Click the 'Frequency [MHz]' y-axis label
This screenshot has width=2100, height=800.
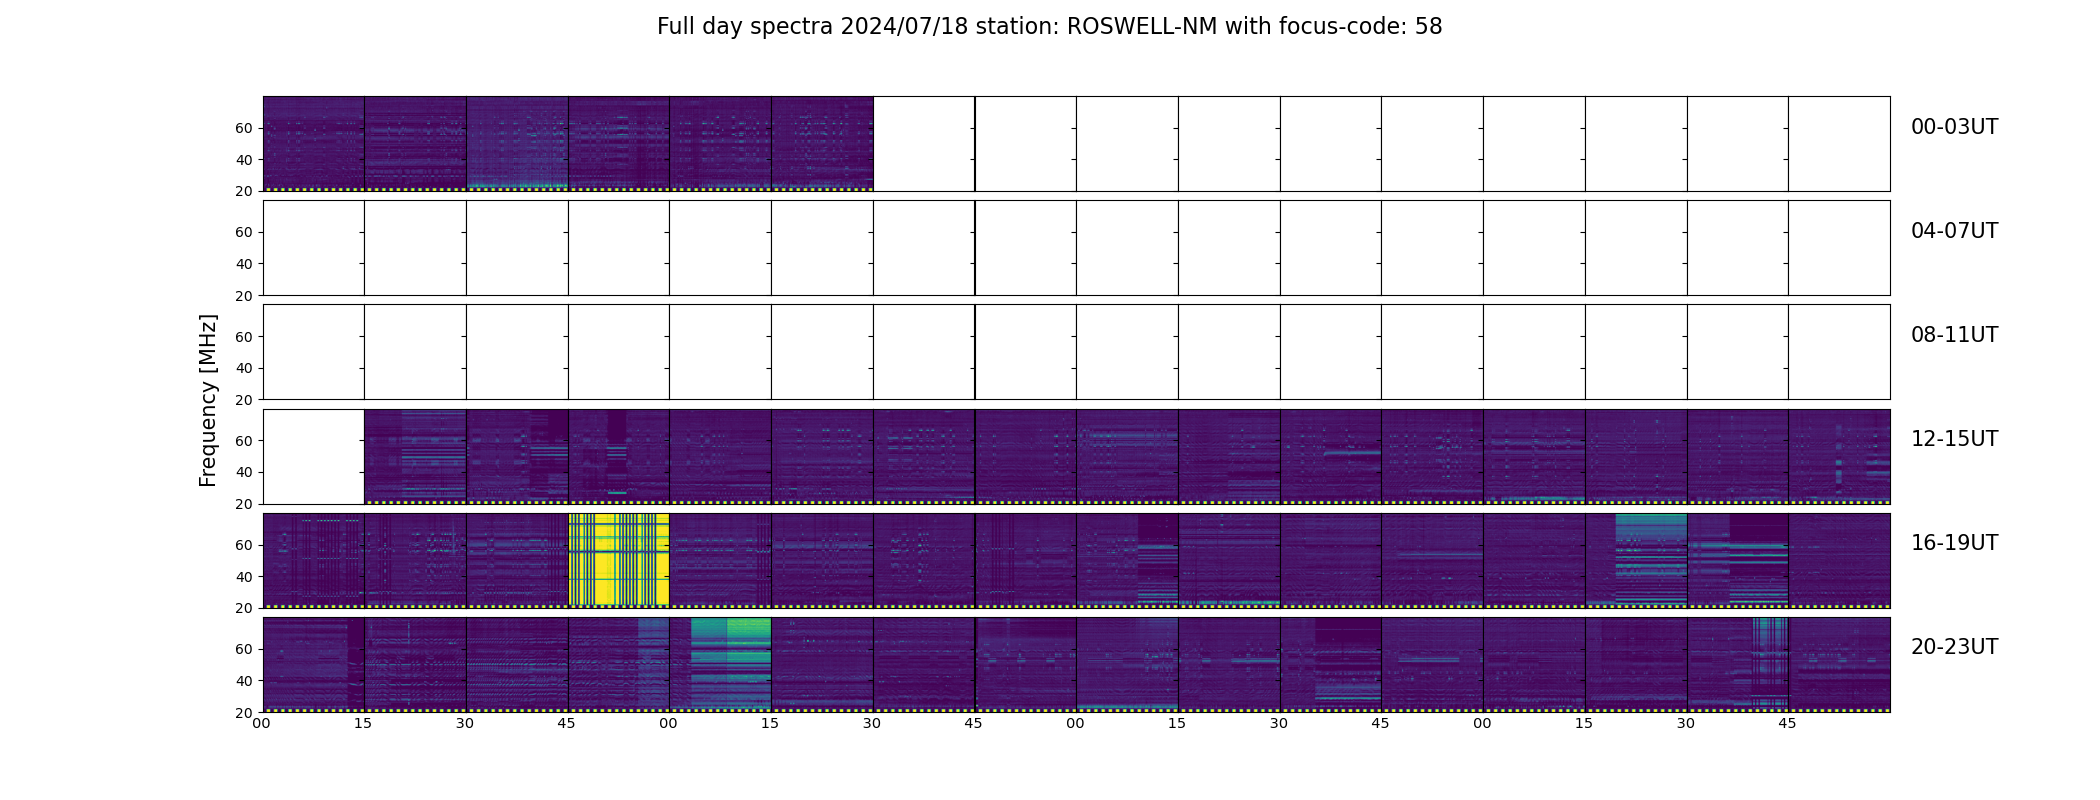(x=208, y=400)
